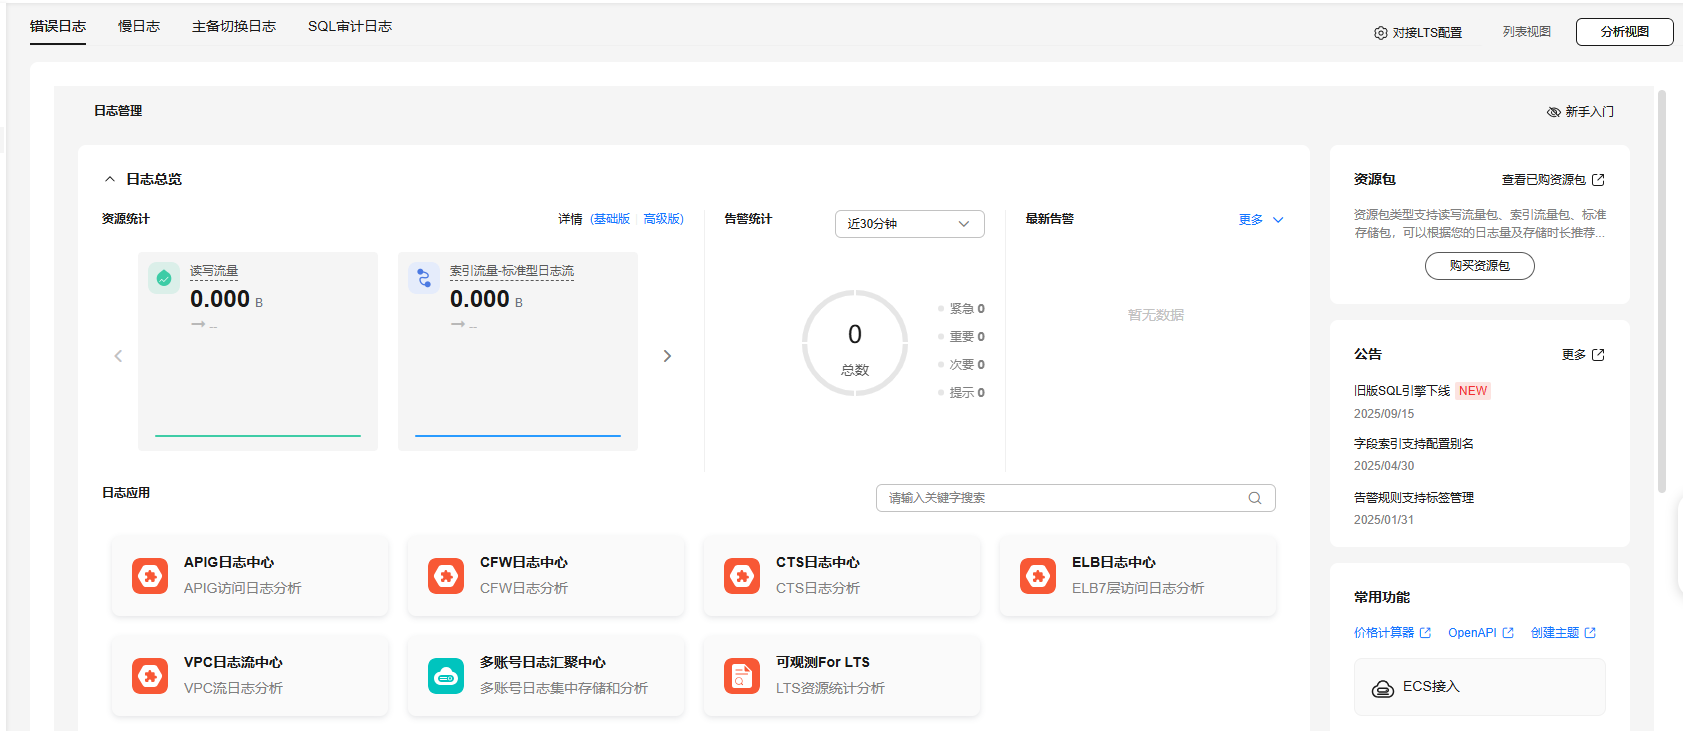Image resolution: width=1683 pixels, height=731 pixels.
Task: Click the CTS日志中心 icon
Action: pos(742,576)
